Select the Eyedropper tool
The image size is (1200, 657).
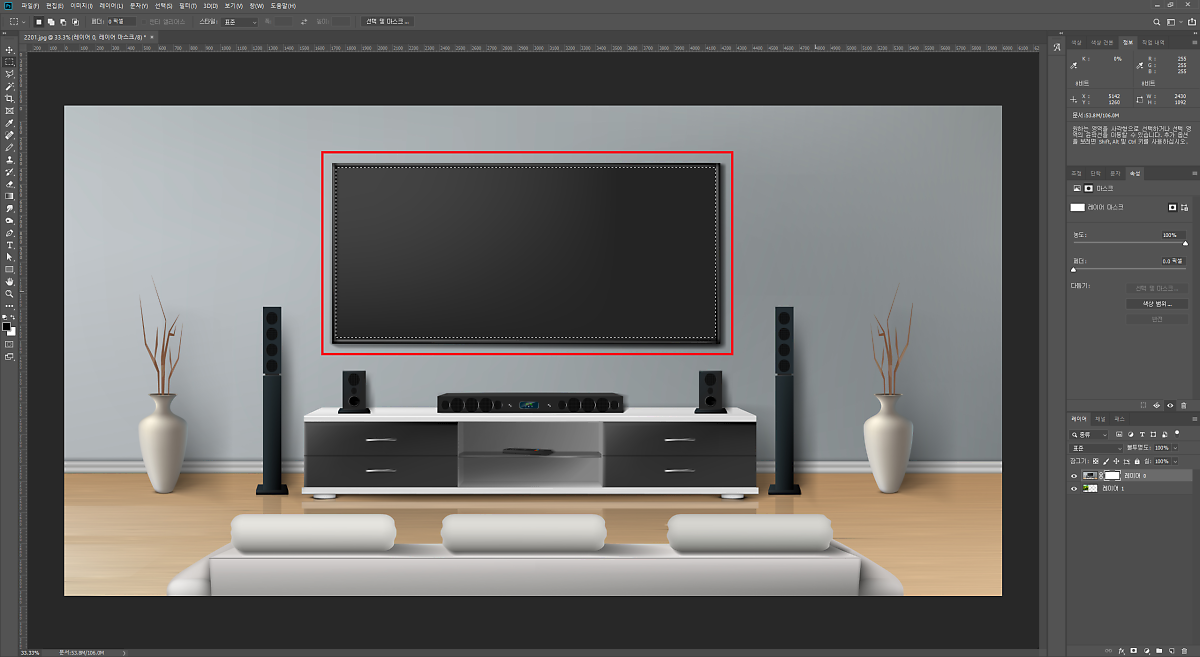point(9,123)
